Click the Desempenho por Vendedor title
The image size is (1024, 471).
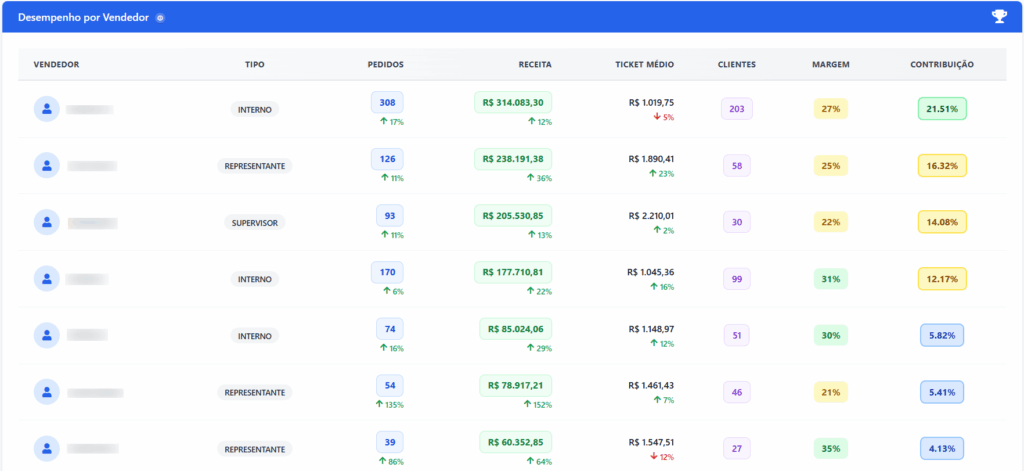point(84,18)
